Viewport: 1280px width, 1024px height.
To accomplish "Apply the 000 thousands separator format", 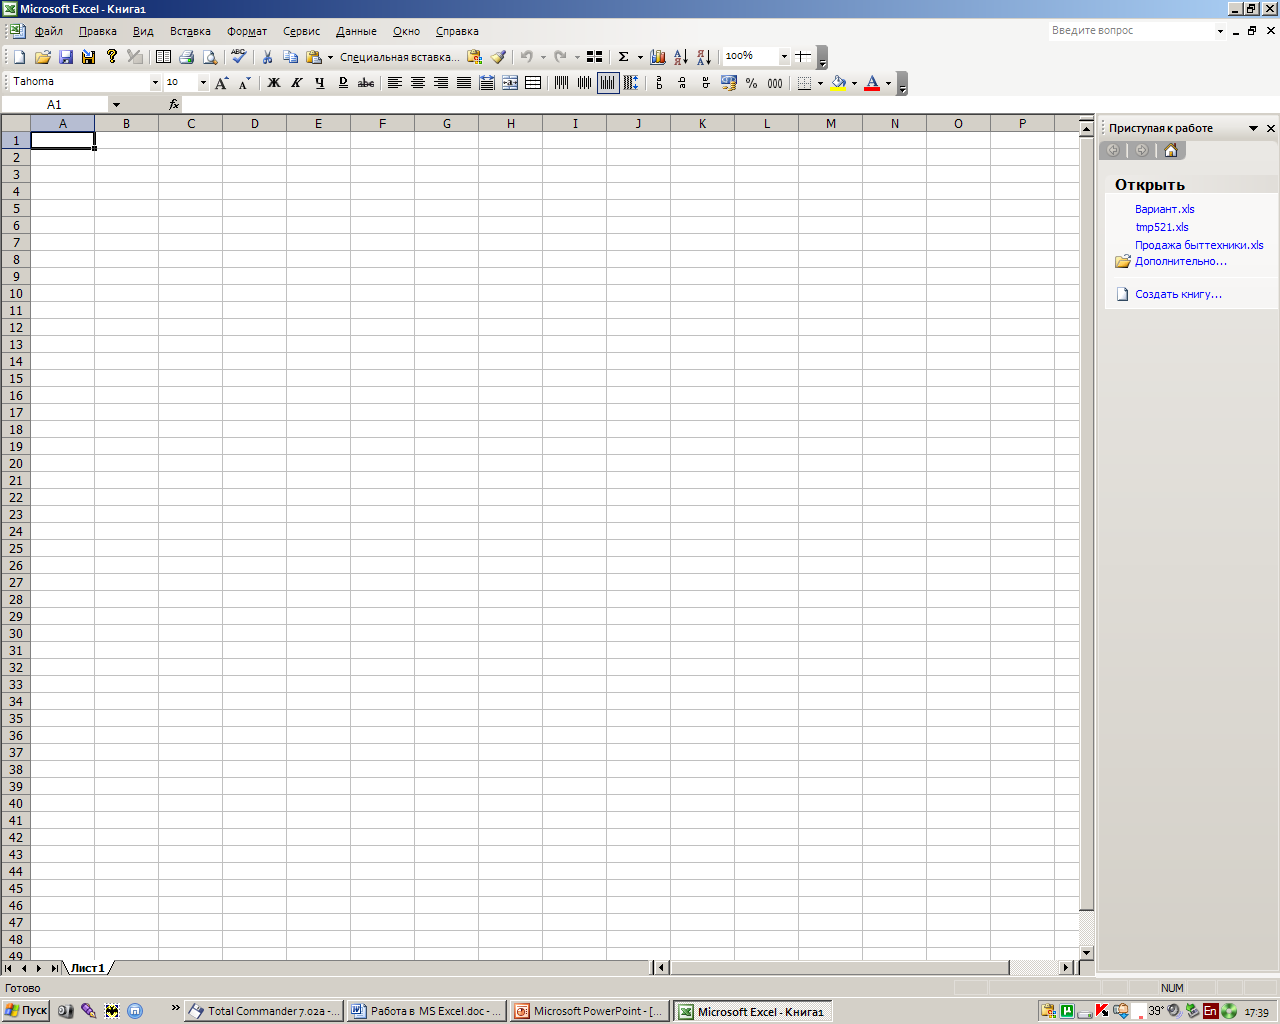I will (x=775, y=83).
